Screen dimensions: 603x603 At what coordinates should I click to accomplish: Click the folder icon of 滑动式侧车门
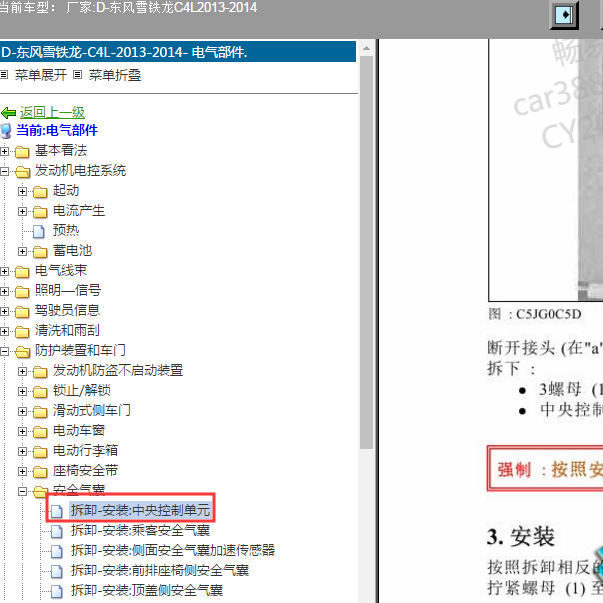40,412
